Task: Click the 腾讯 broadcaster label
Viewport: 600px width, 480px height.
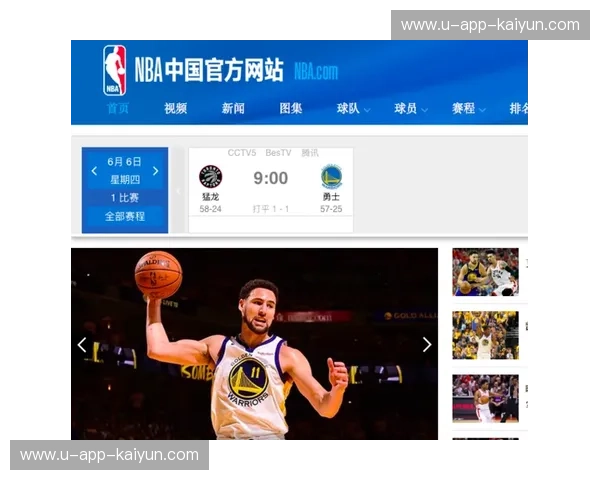Action: click(x=310, y=153)
